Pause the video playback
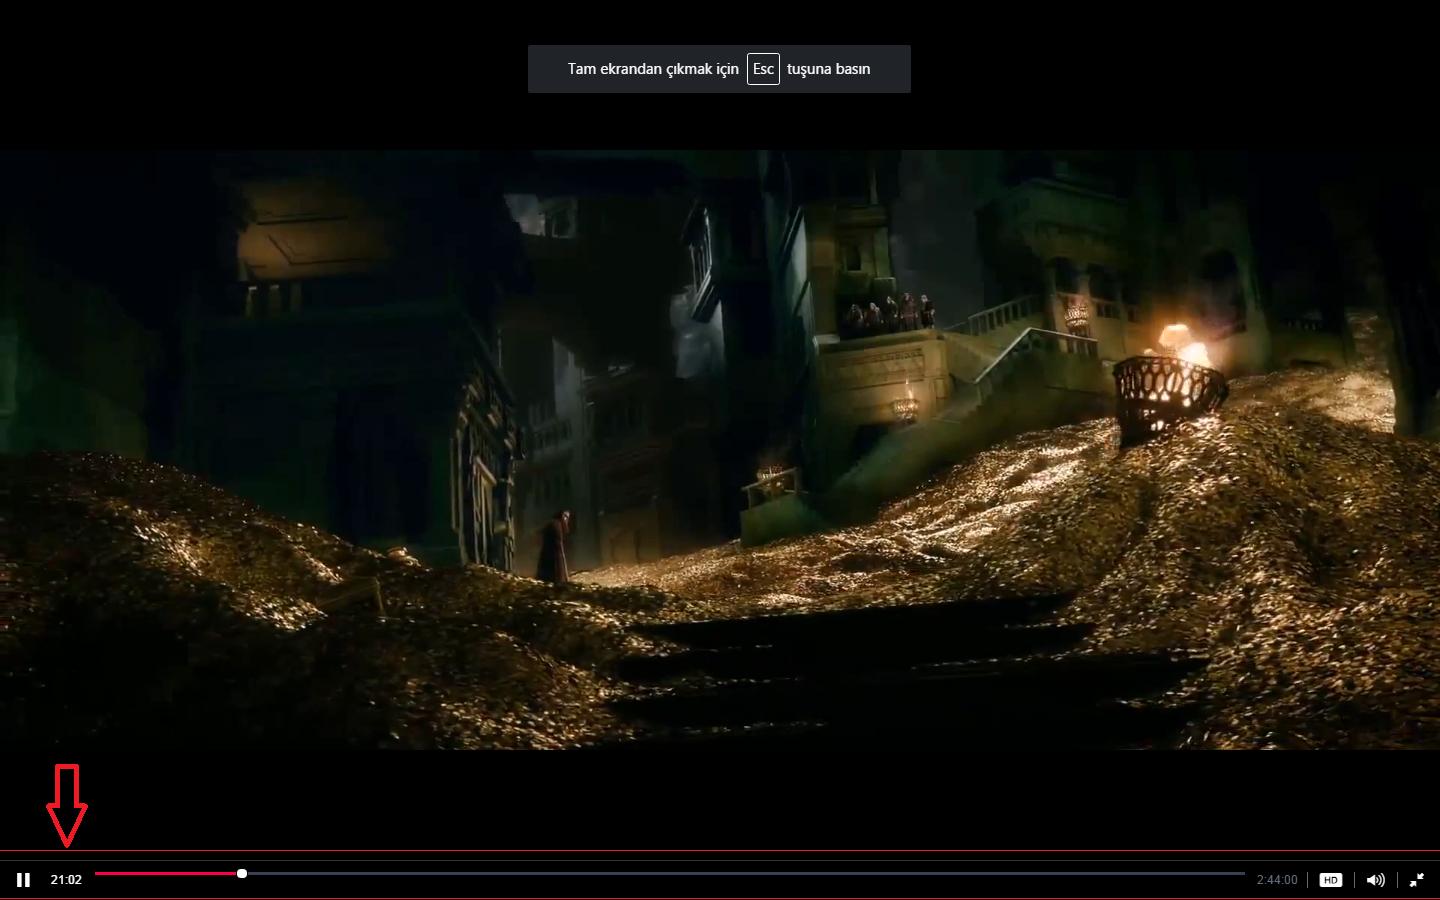Image resolution: width=1440 pixels, height=900 pixels. tap(23, 880)
